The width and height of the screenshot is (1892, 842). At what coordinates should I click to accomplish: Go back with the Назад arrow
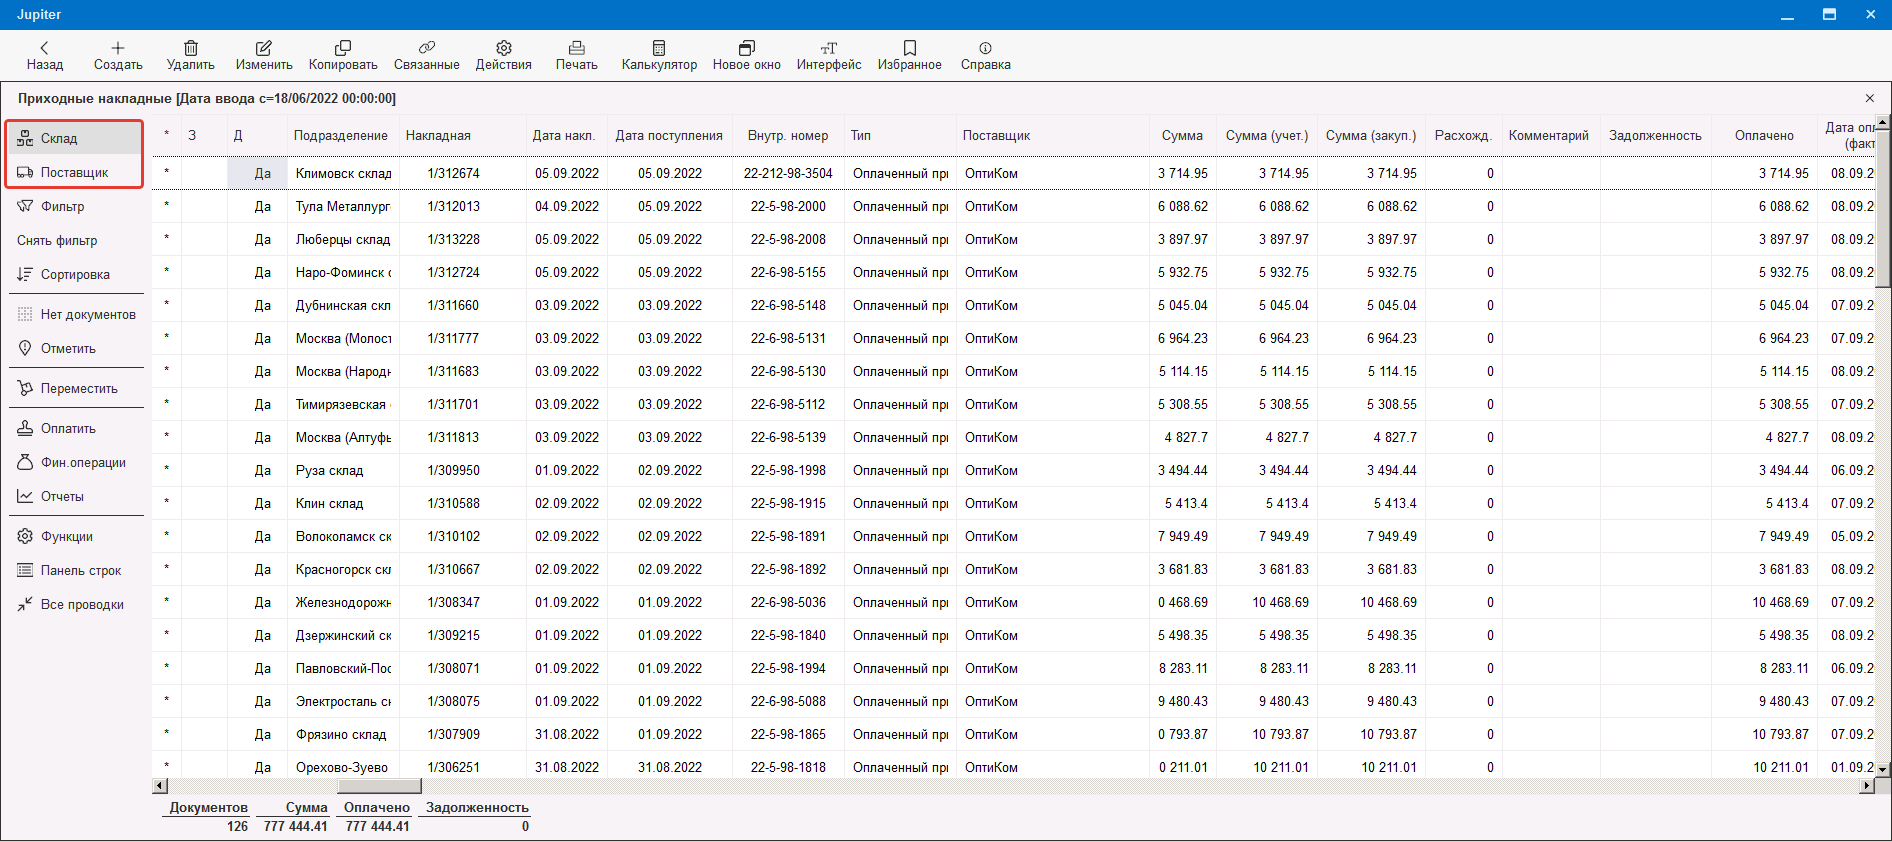(44, 55)
